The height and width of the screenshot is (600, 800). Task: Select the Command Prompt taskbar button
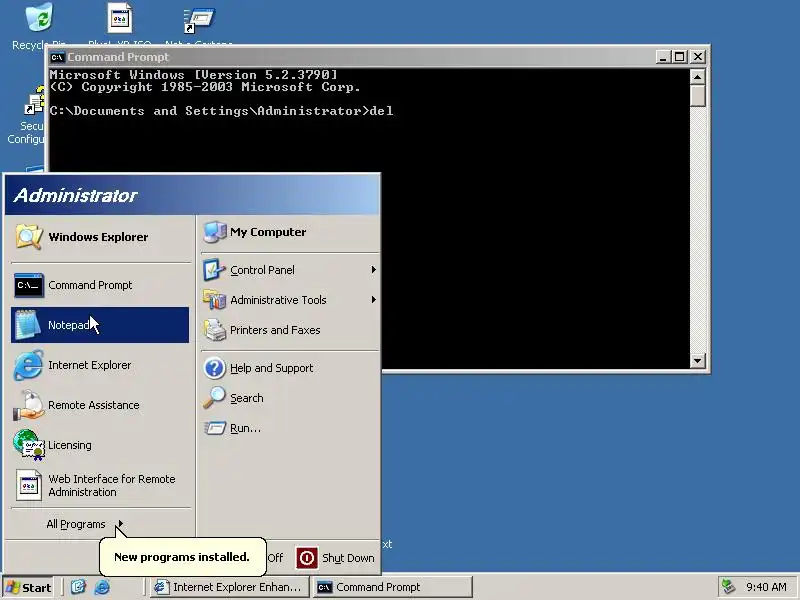[x=393, y=587]
